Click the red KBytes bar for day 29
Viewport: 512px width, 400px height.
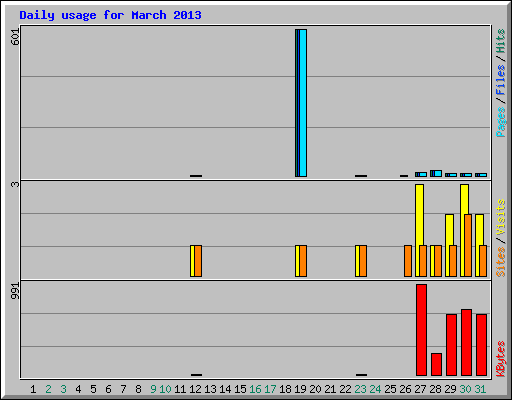tap(451, 345)
